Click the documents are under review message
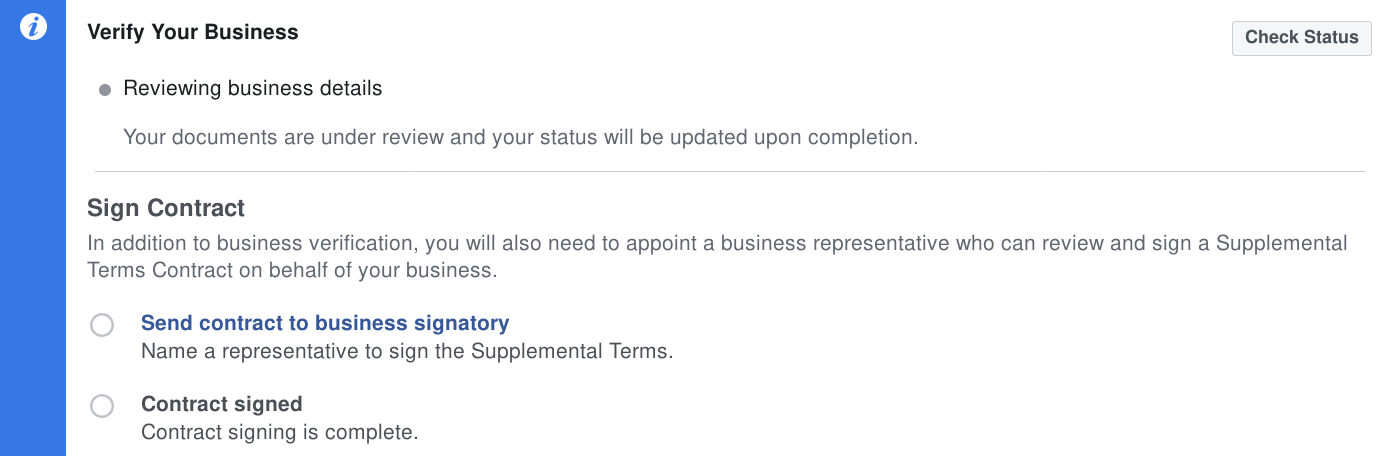The width and height of the screenshot is (1393, 456). click(x=520, y=137)
